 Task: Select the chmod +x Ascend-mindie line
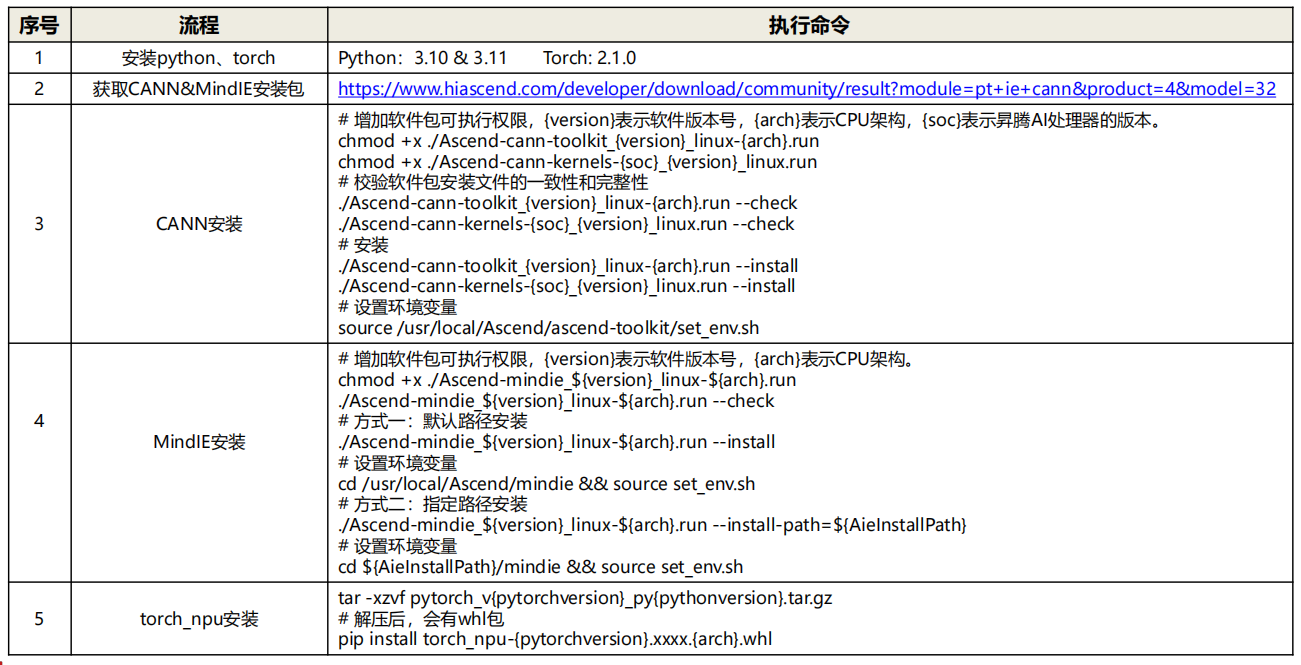tap(567, 380)
